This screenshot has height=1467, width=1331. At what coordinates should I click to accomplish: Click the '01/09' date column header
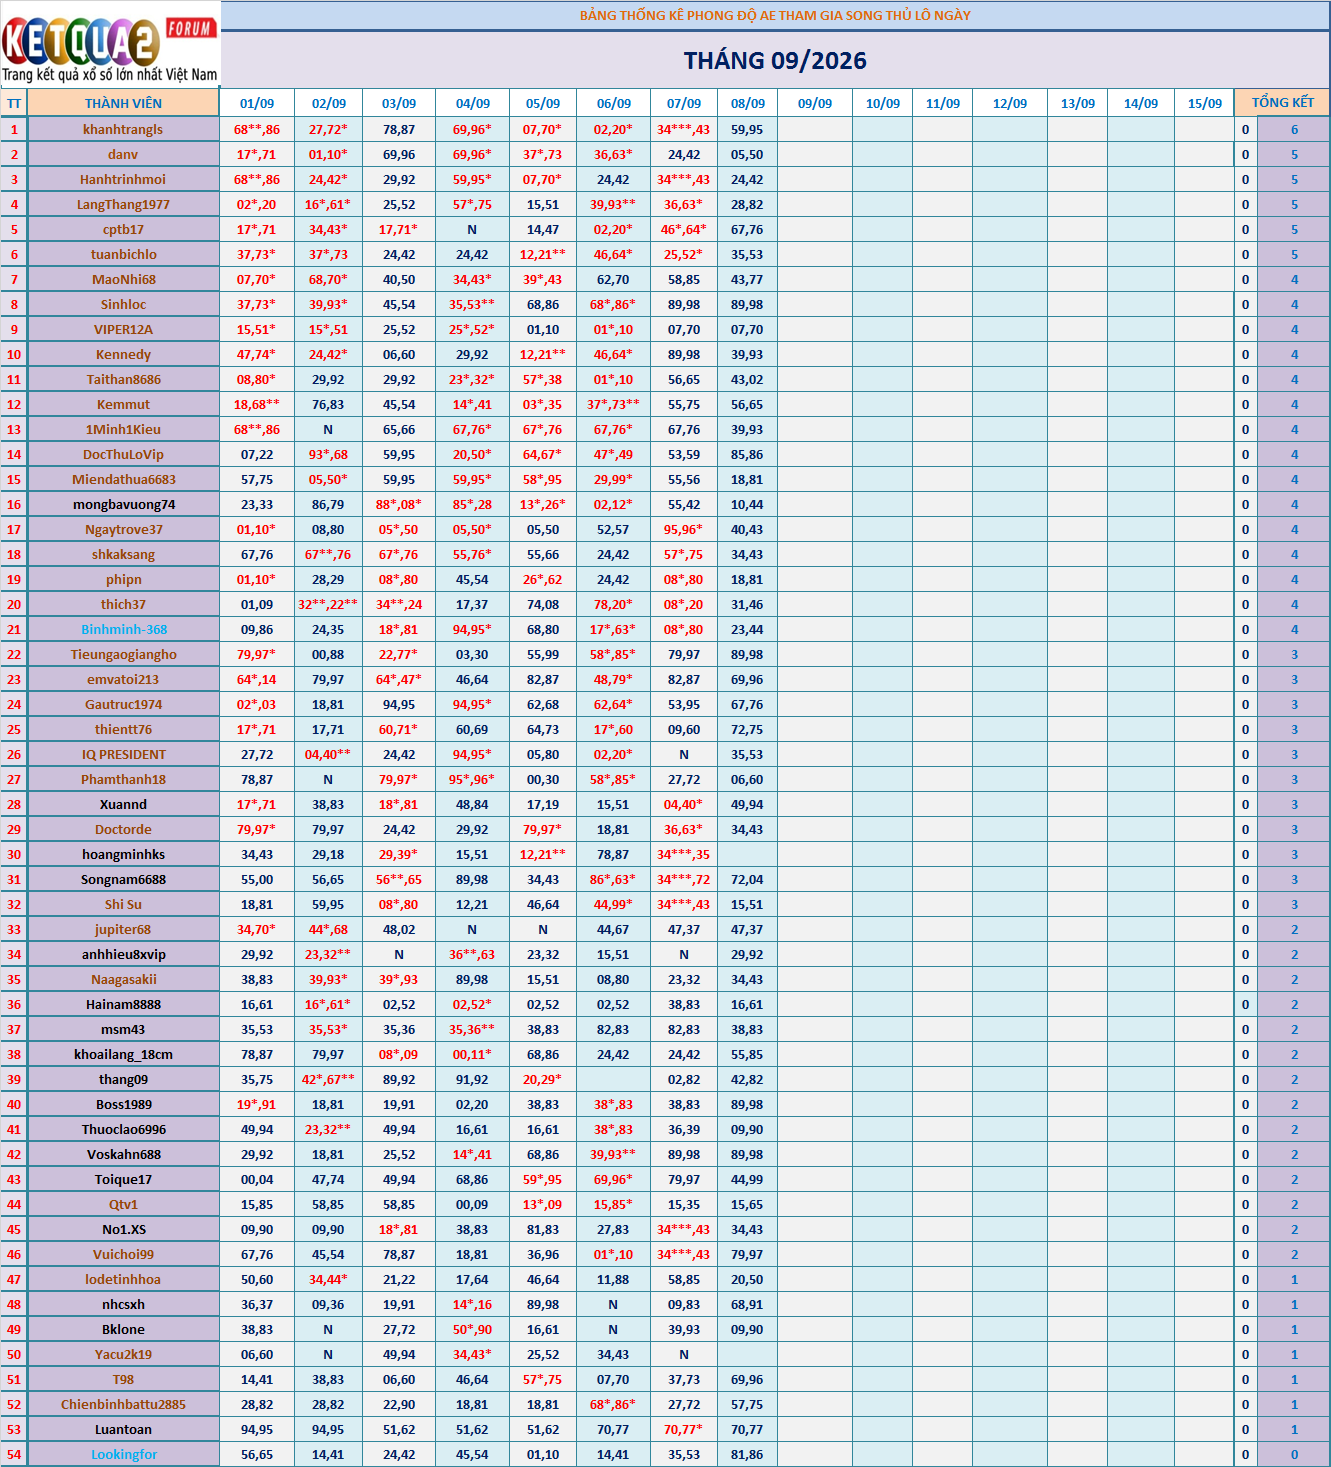[257, 103]
